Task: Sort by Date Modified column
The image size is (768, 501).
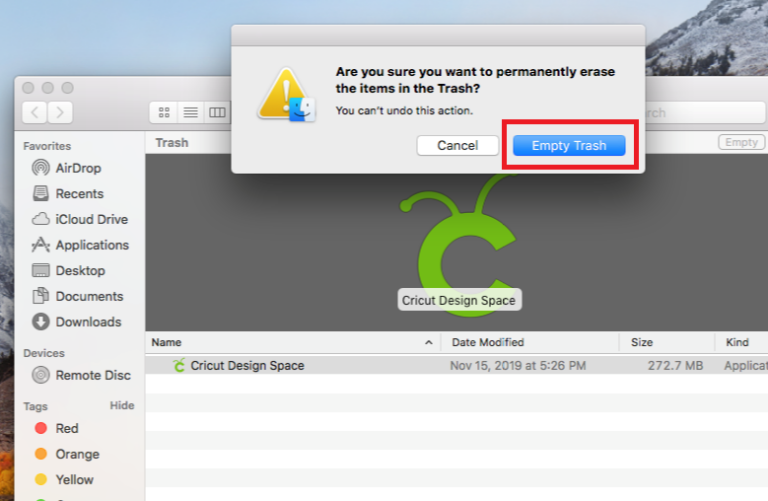Action: [x=530, y=342]
